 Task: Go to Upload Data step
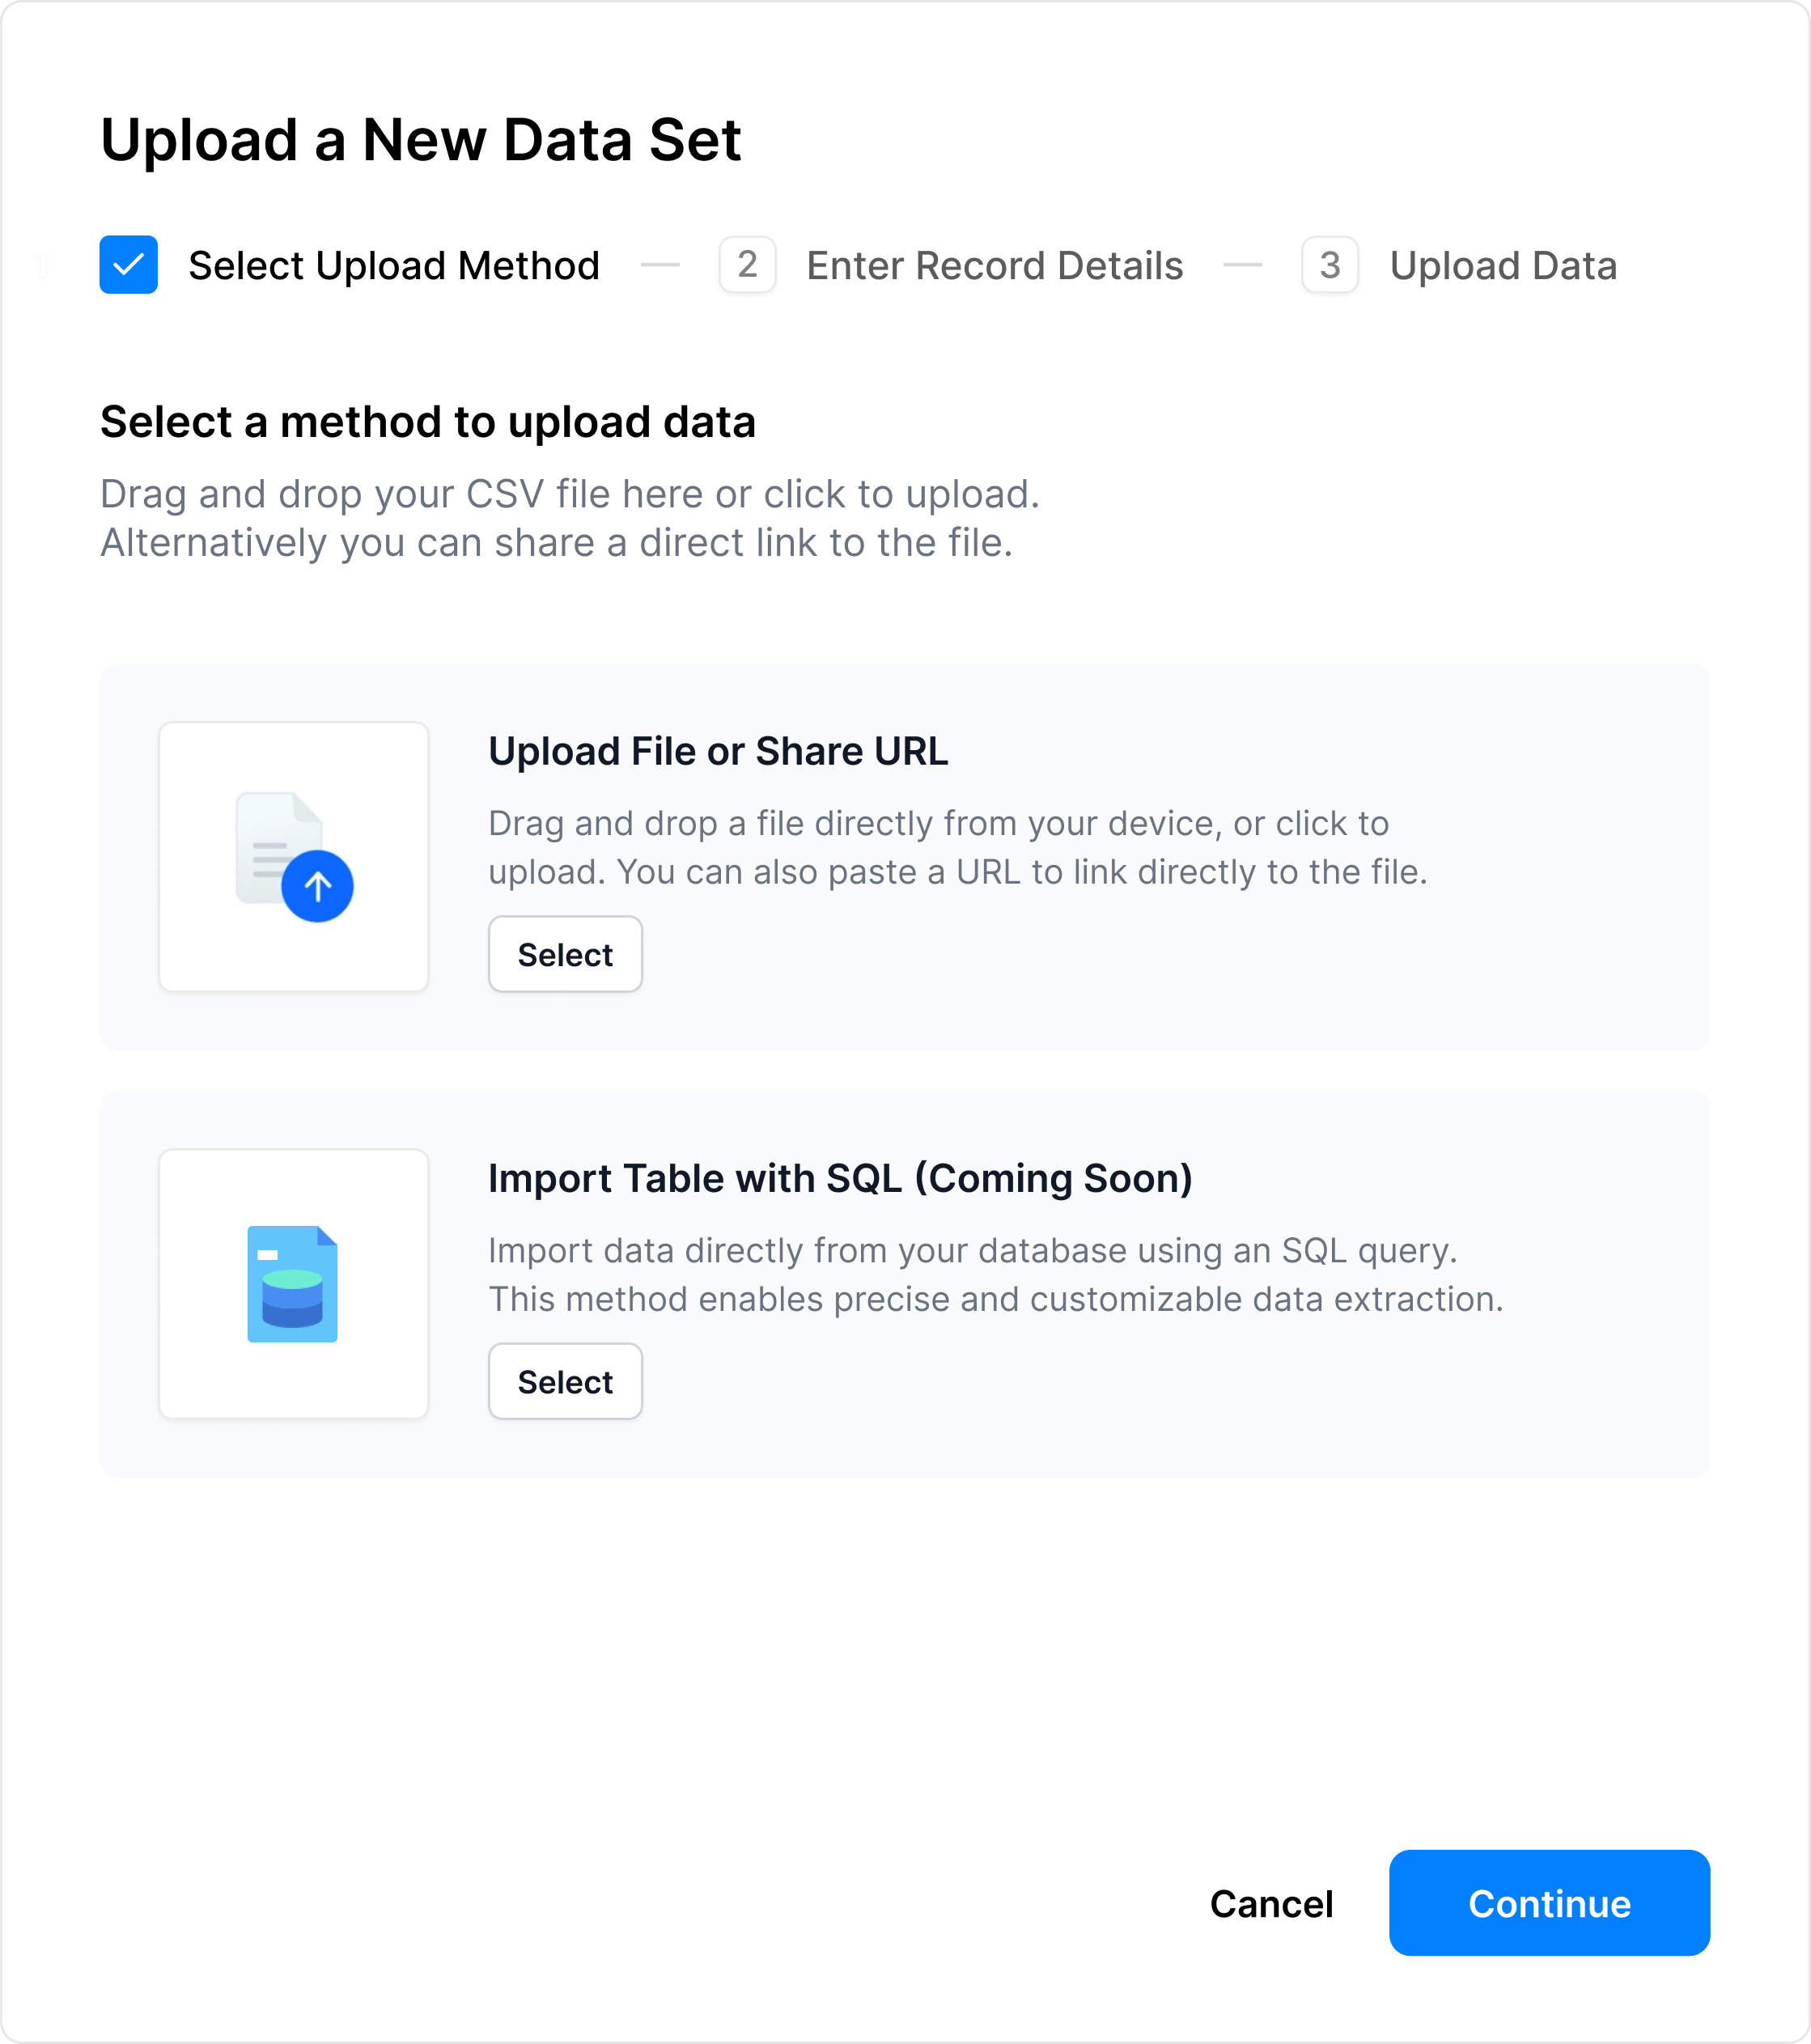point(1502,266)
